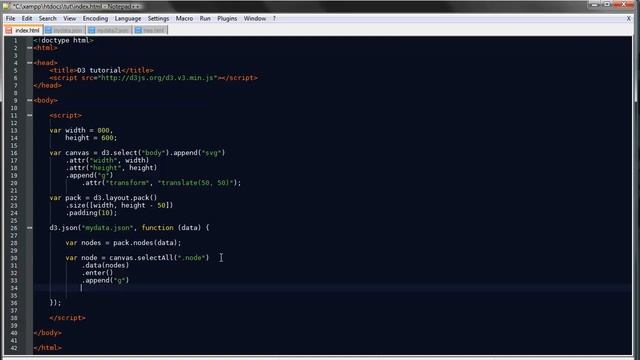This screenshot has width=640, height=360.
Task: Click the .attr("height", height) line
Action: click(x=111, y=168)
